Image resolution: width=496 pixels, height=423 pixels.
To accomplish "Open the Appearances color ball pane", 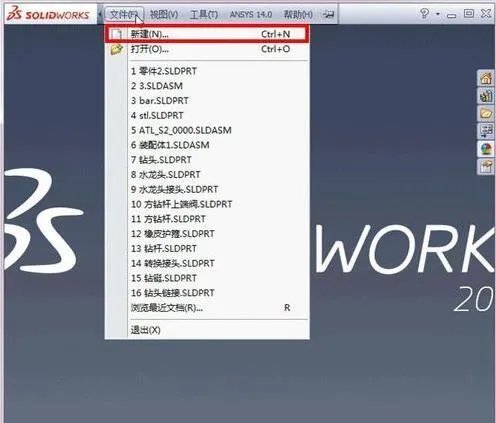I will pos(486,149).
